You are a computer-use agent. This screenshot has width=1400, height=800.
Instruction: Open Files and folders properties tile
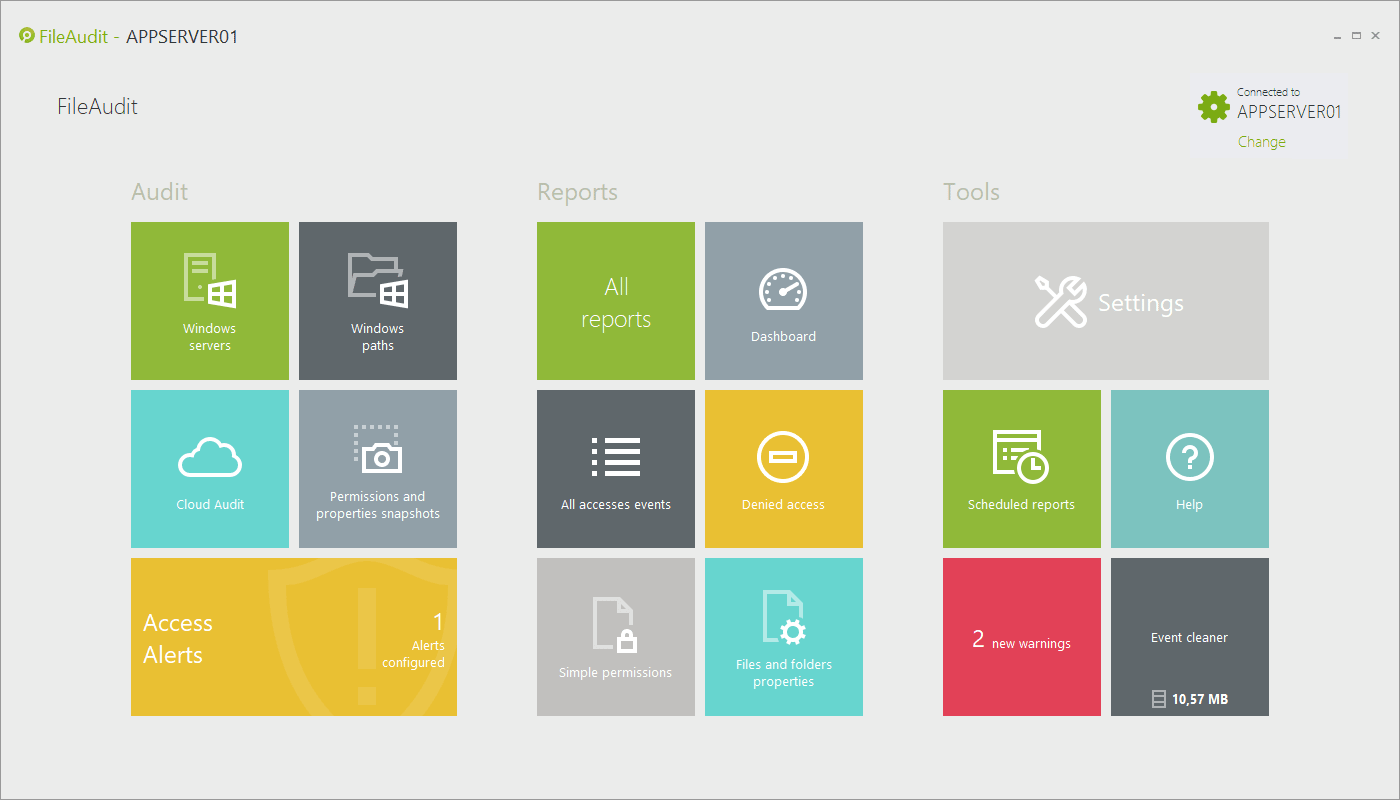(784, 637)
